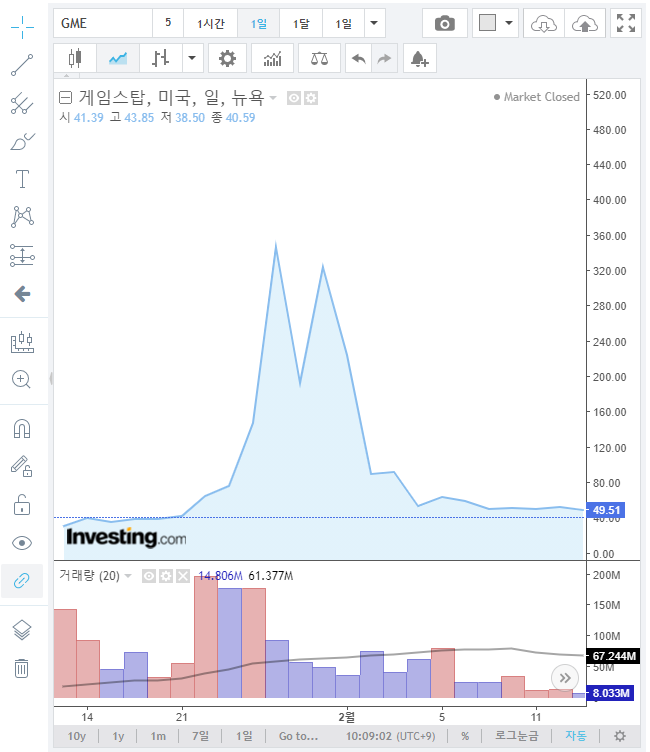The image size is (650, 752).
Task: Click the 10:09:02 (UTC+9) timezone
Action: 390,736
